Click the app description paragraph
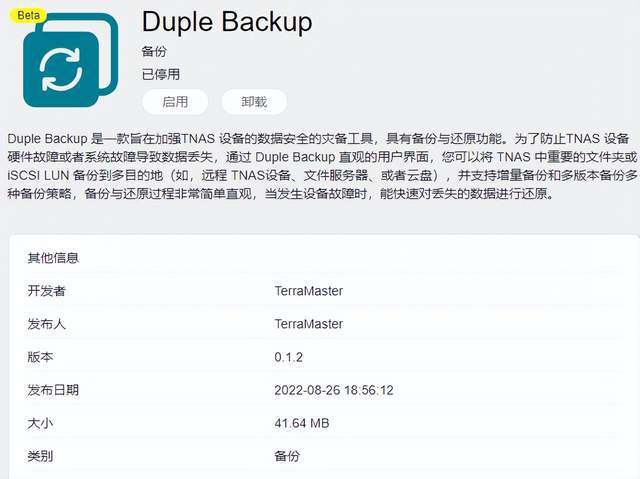The width and height of the screenshot is (640, 479). pos(322,166)
